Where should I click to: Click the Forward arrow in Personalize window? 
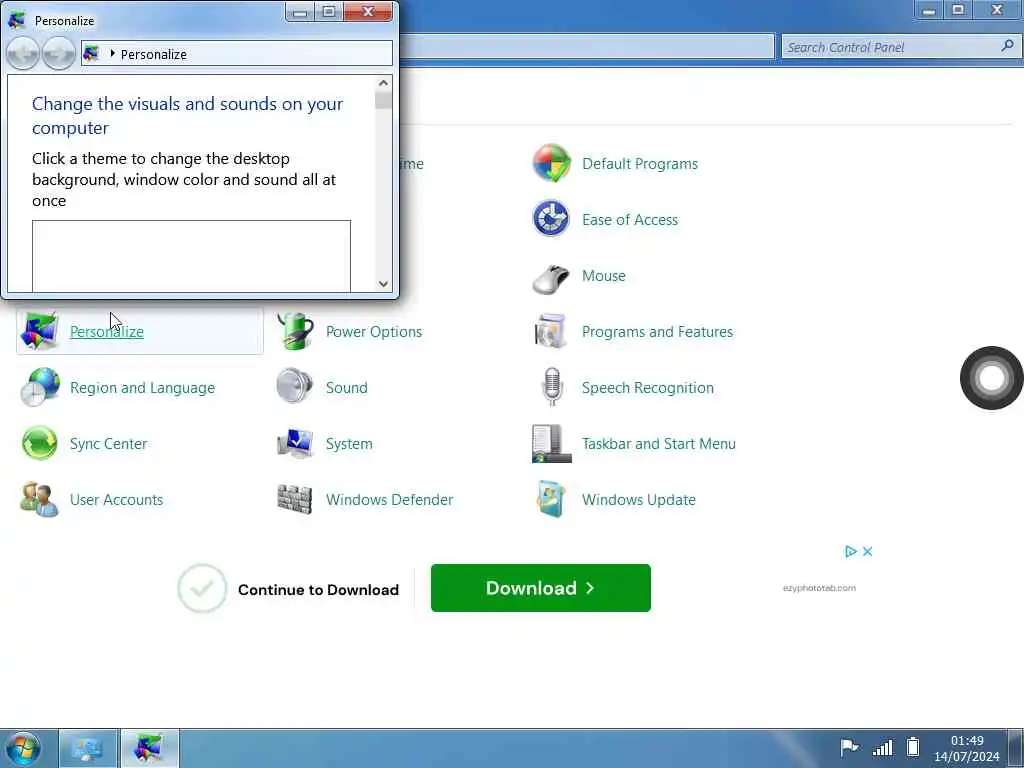(59, 53)
